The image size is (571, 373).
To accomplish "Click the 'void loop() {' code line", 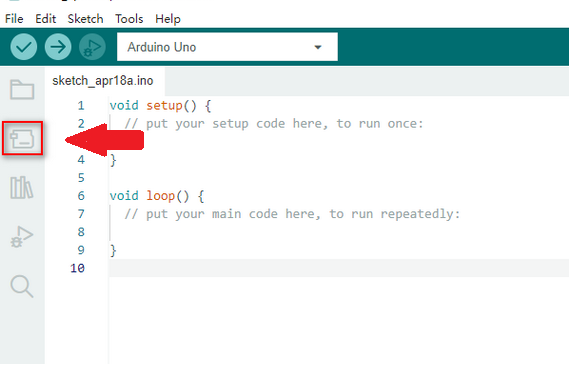I will 157,196.
